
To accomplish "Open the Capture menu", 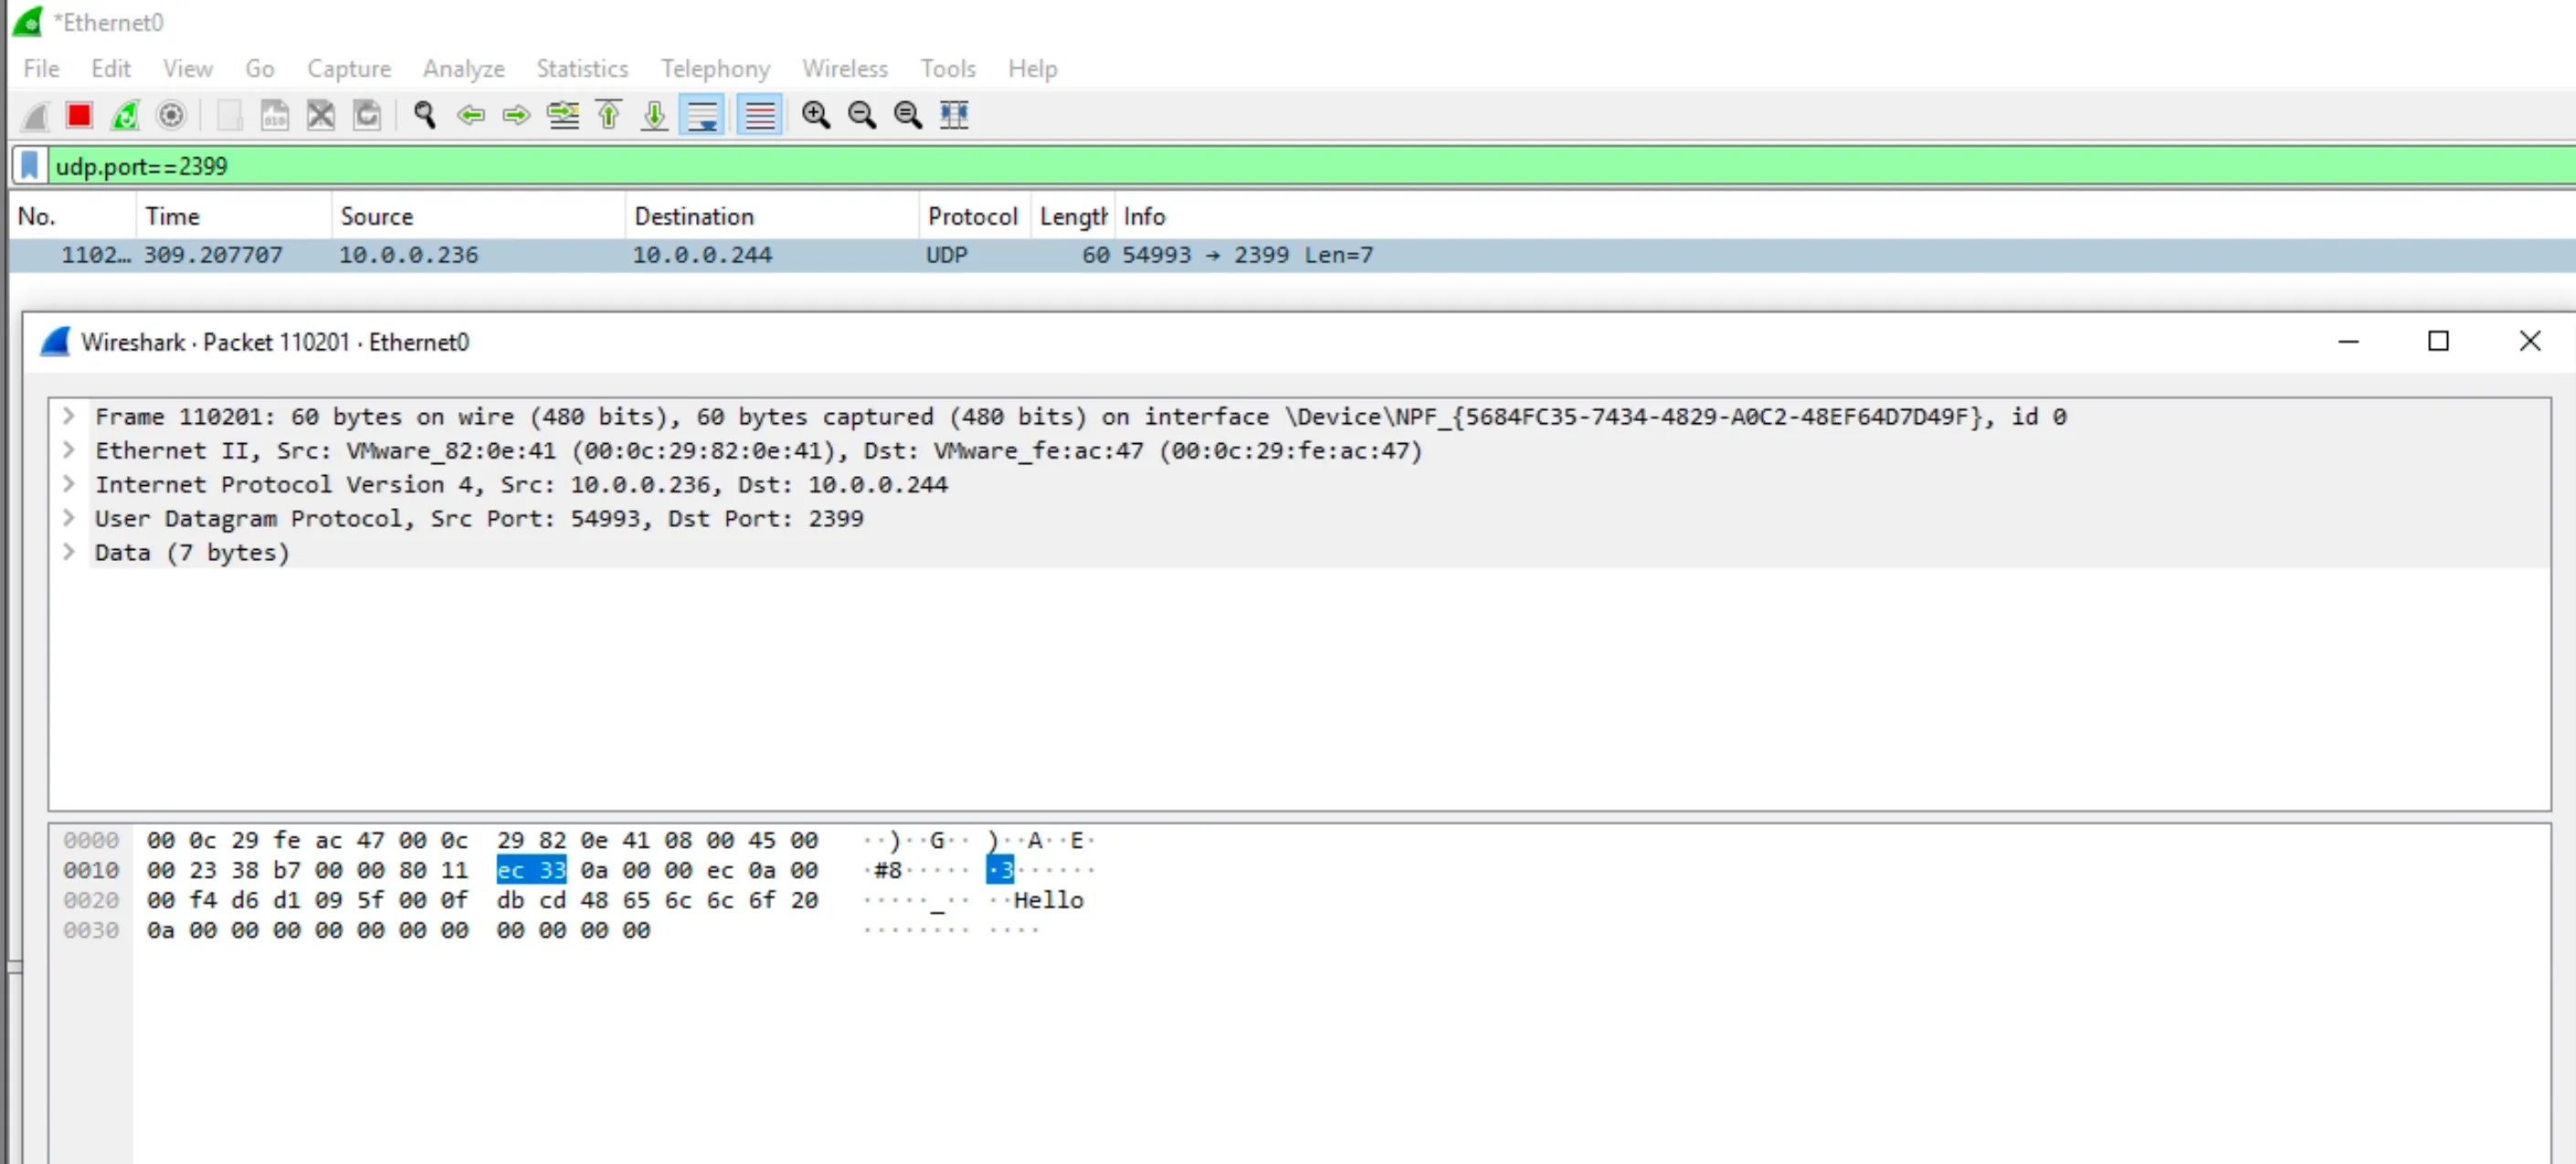I will point(349,69).
